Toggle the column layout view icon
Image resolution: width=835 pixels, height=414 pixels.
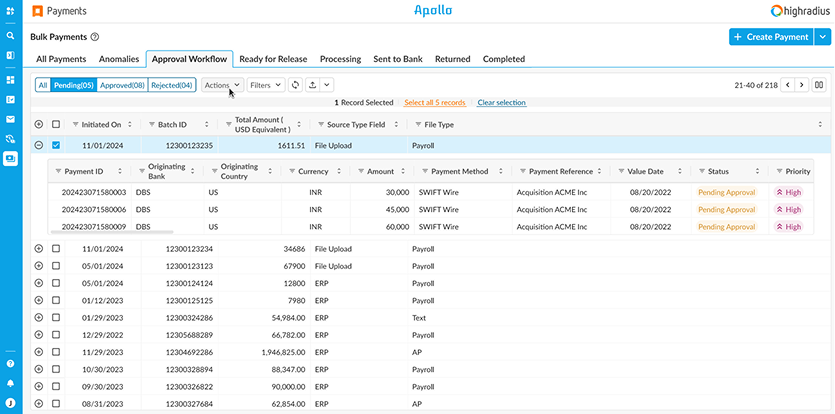click(819, 85)
